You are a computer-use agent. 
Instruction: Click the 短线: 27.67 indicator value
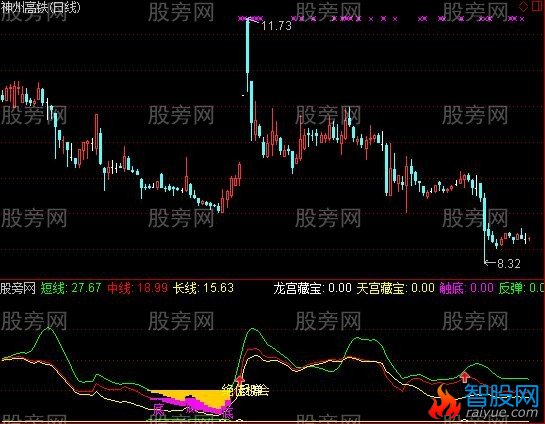click(71, 288)
